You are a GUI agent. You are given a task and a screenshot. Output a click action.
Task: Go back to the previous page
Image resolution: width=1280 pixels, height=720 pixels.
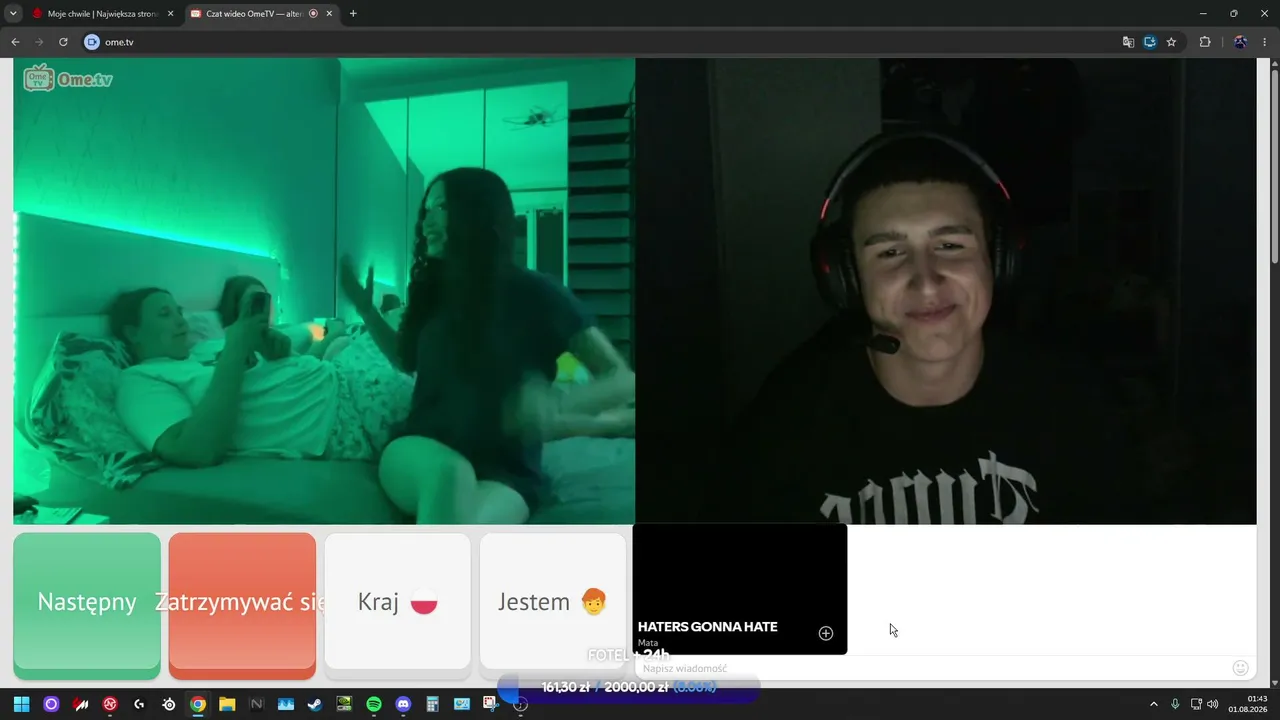[15, 42]
